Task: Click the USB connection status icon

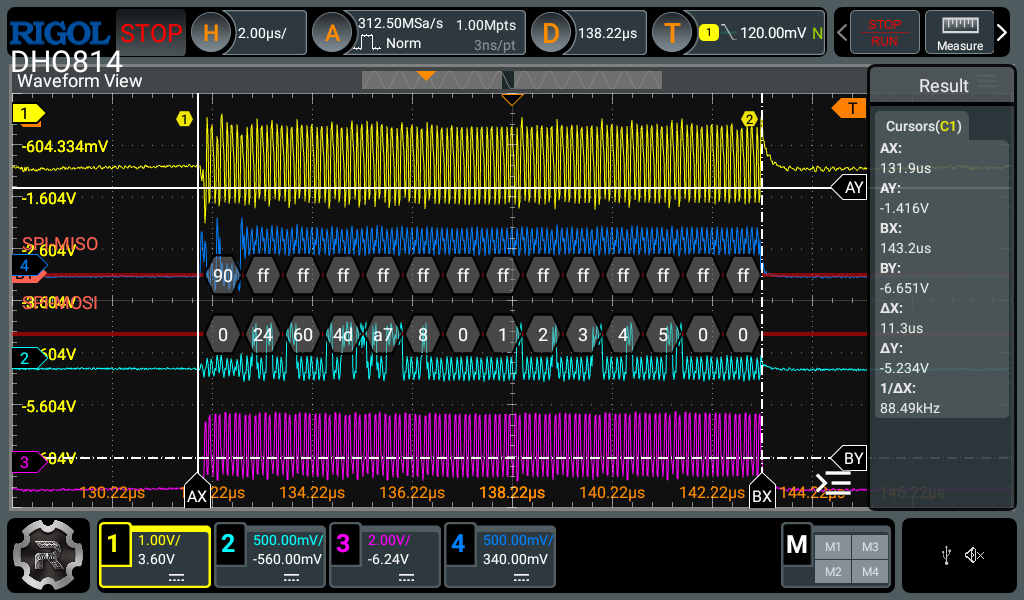Action: (x=946, y=556)
